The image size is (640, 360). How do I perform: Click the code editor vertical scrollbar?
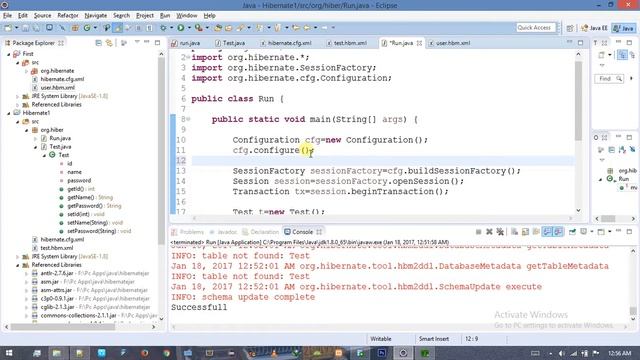point(578,100)
